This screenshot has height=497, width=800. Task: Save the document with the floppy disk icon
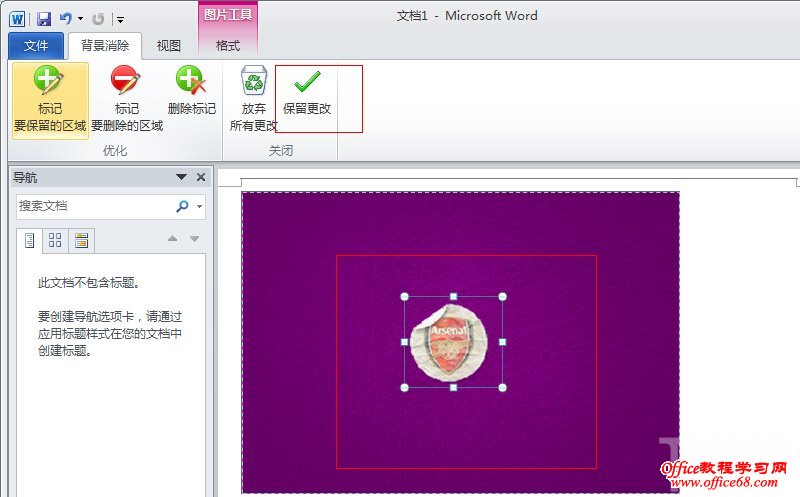(x=44, y=19)
